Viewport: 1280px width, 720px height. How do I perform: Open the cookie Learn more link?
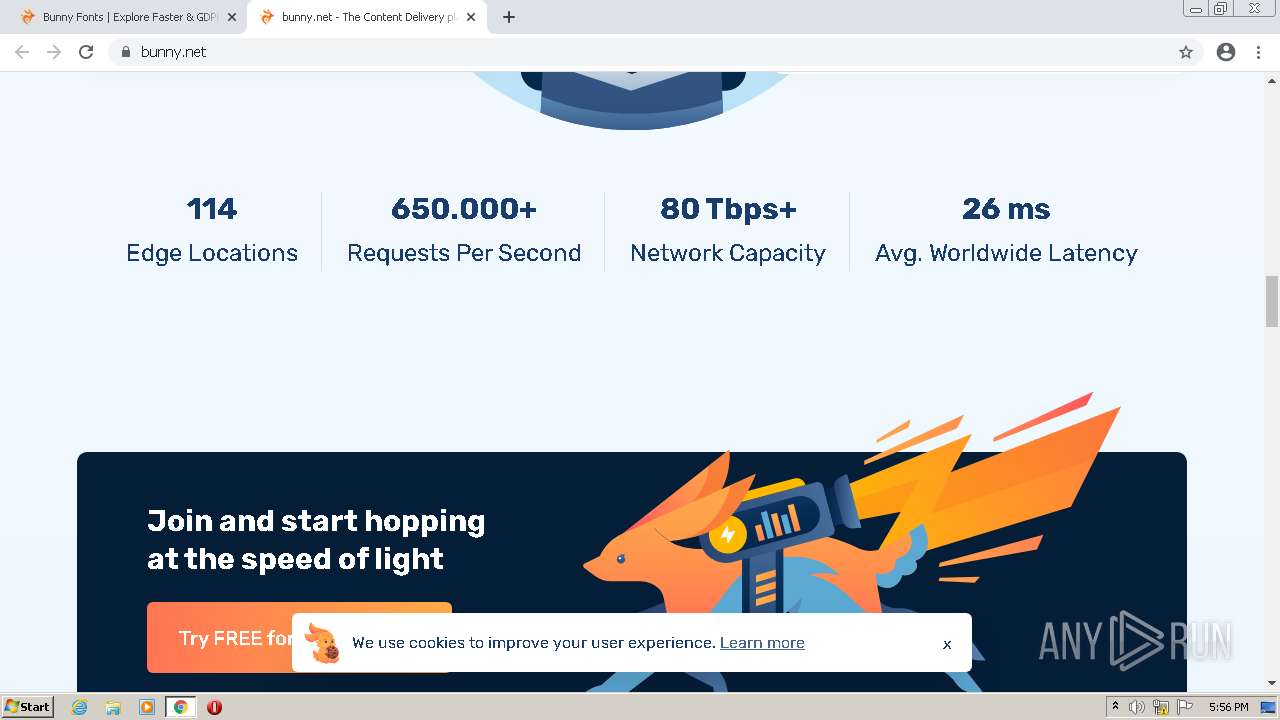(x=762, y=643)
